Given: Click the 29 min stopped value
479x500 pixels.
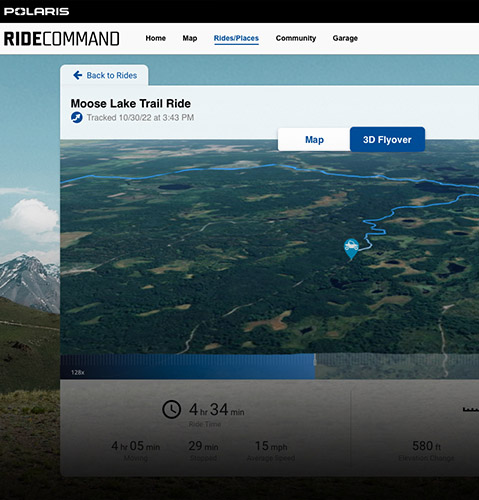Looking at the screenshot, I should click(x=203, y=446).
